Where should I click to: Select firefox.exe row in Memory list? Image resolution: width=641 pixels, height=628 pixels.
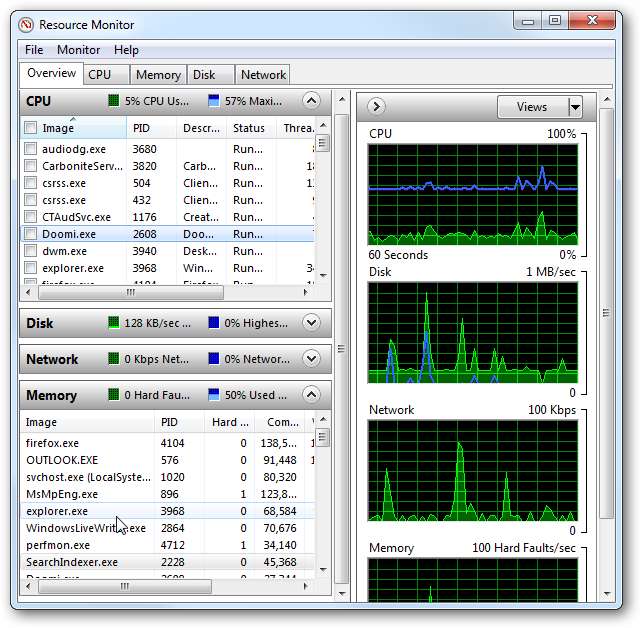tap(168, 443)
